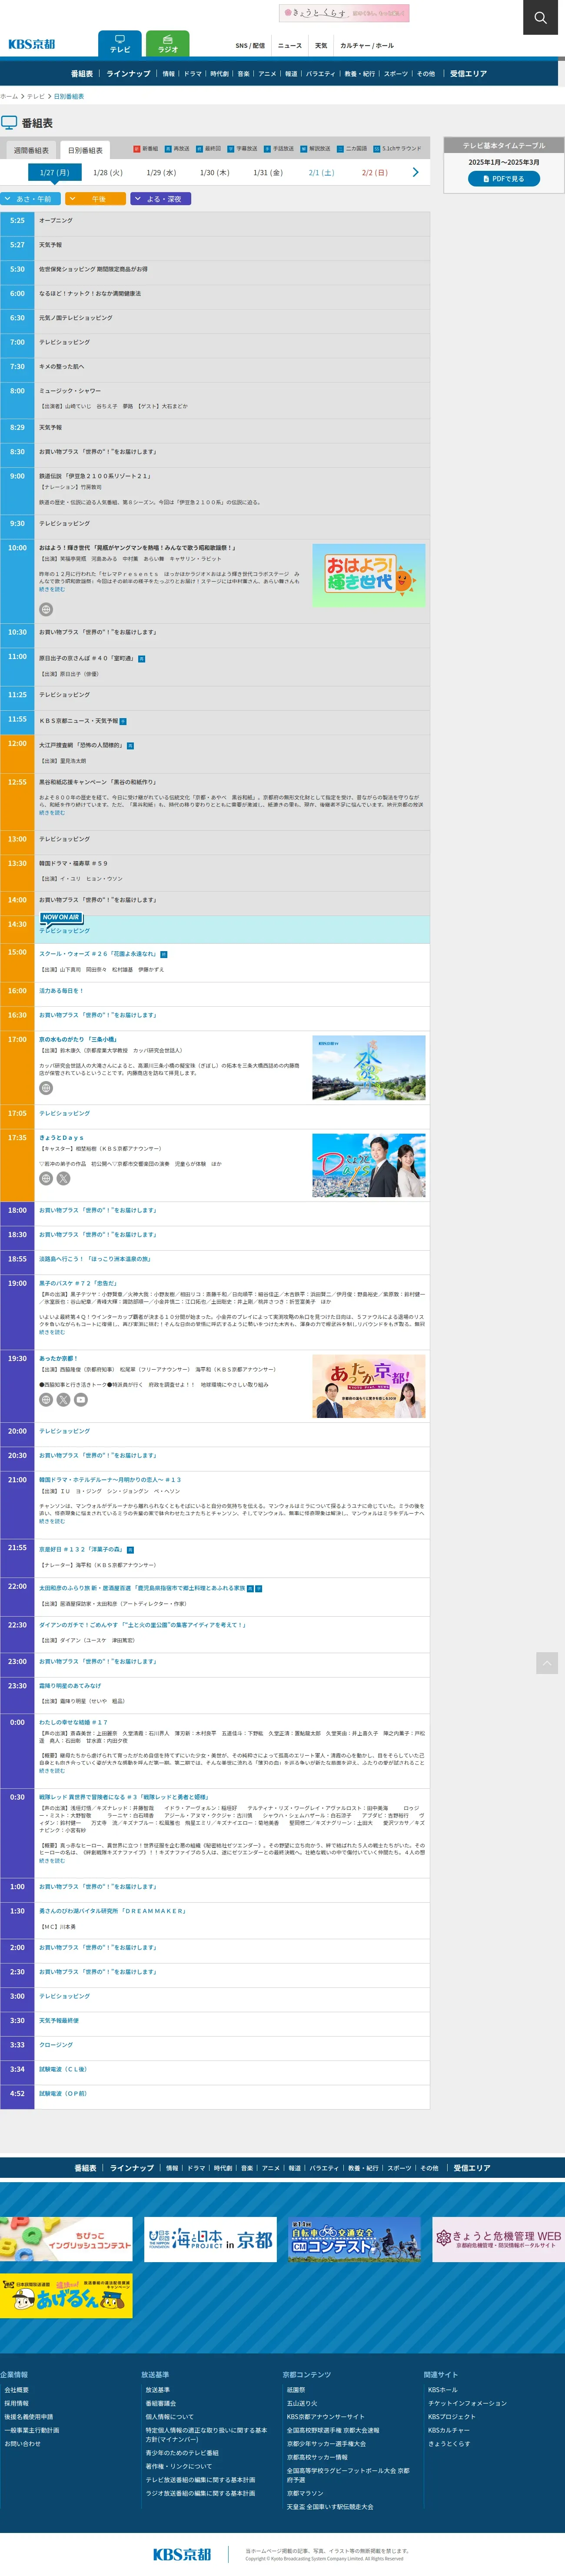
Task: Expand 続きを読む for the 10:00 program
Action: click(x=52, y=589)
